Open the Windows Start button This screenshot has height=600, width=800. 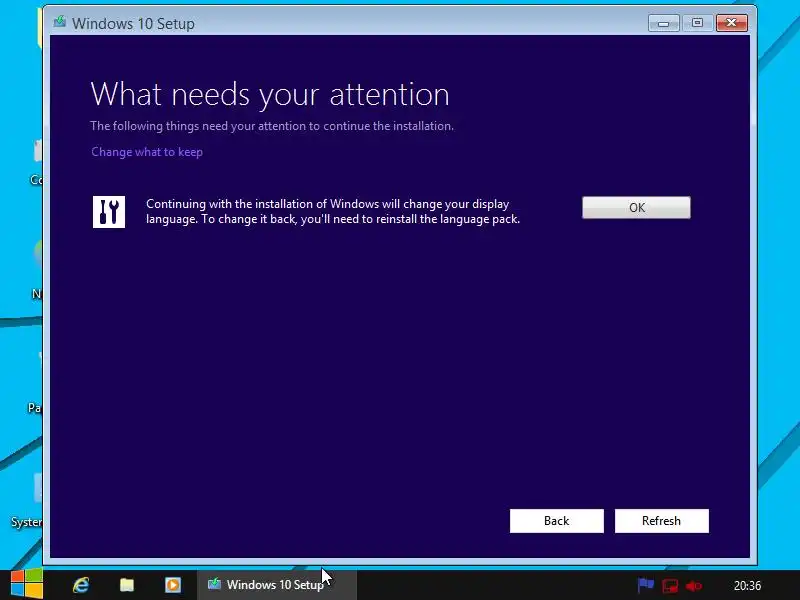(27, 584)
